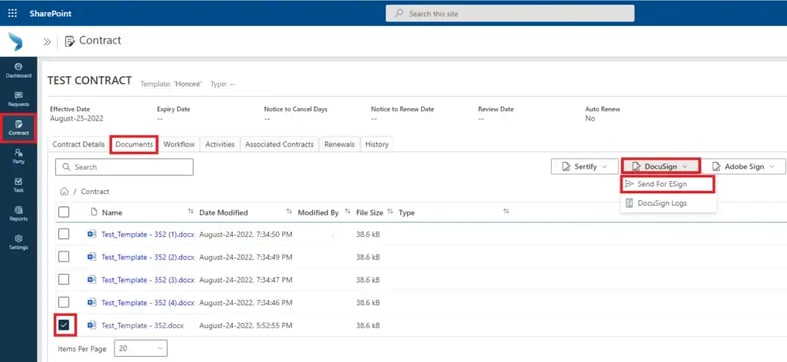The image size is (787, 362).
Task: Uncheck the box for Test_Template - 352.docx
Action: (x=64, y=325)
